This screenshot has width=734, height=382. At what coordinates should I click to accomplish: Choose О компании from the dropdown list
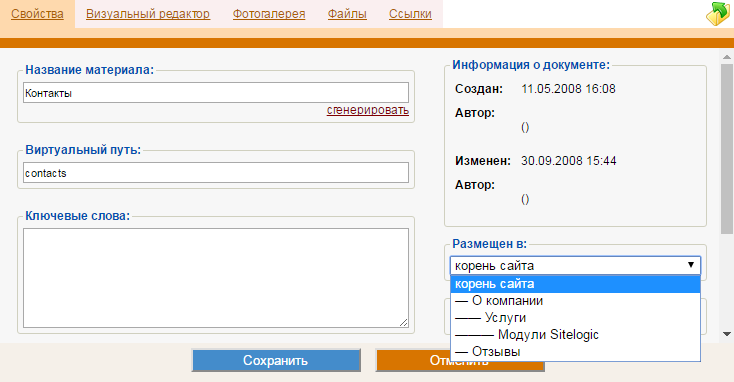point(575,301)
